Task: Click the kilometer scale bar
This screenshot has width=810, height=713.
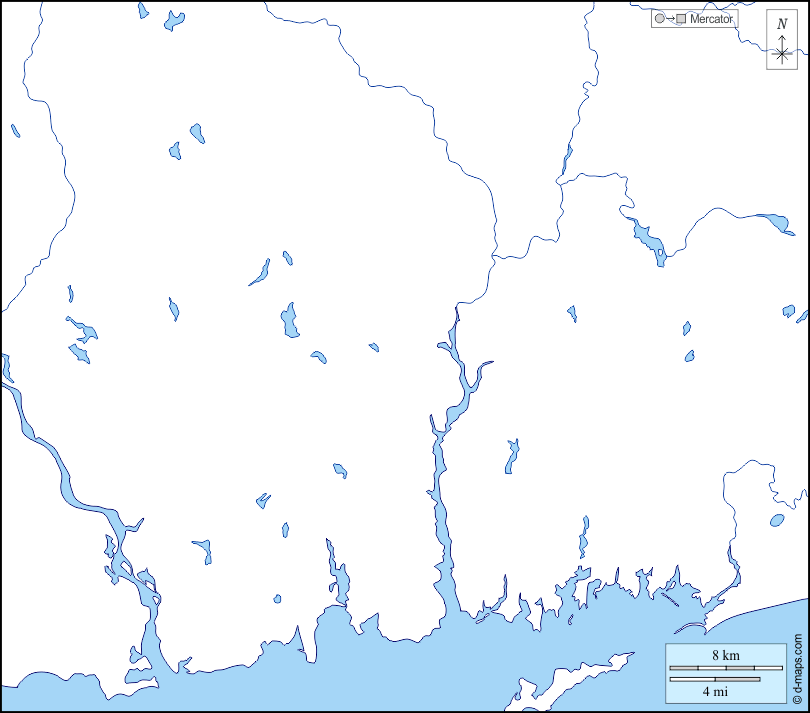Action: pos(725,667)
